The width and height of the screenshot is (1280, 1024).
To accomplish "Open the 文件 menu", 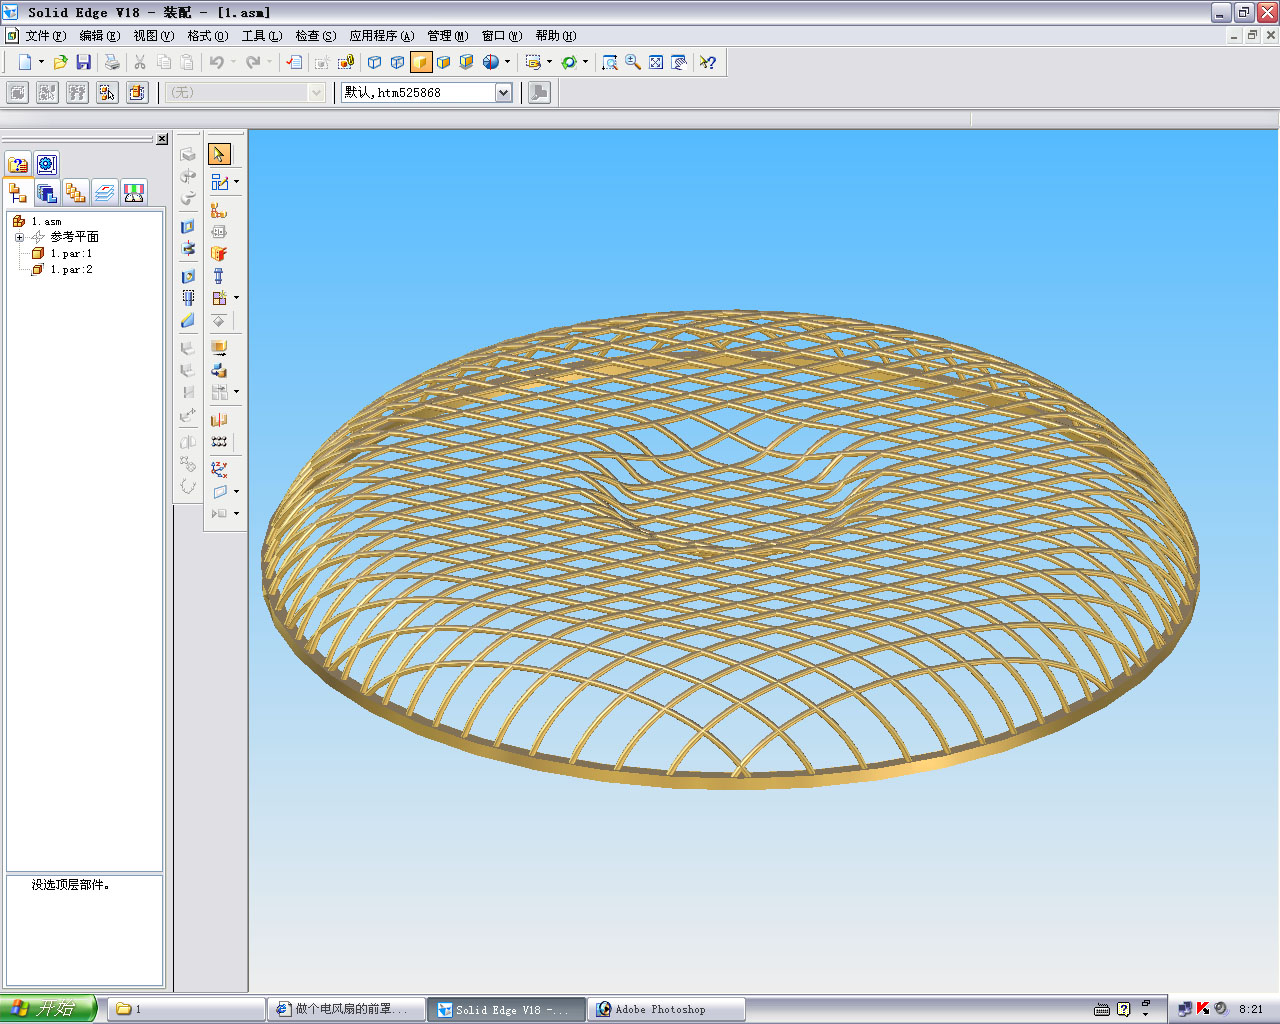I will click(x=45, y=36).
